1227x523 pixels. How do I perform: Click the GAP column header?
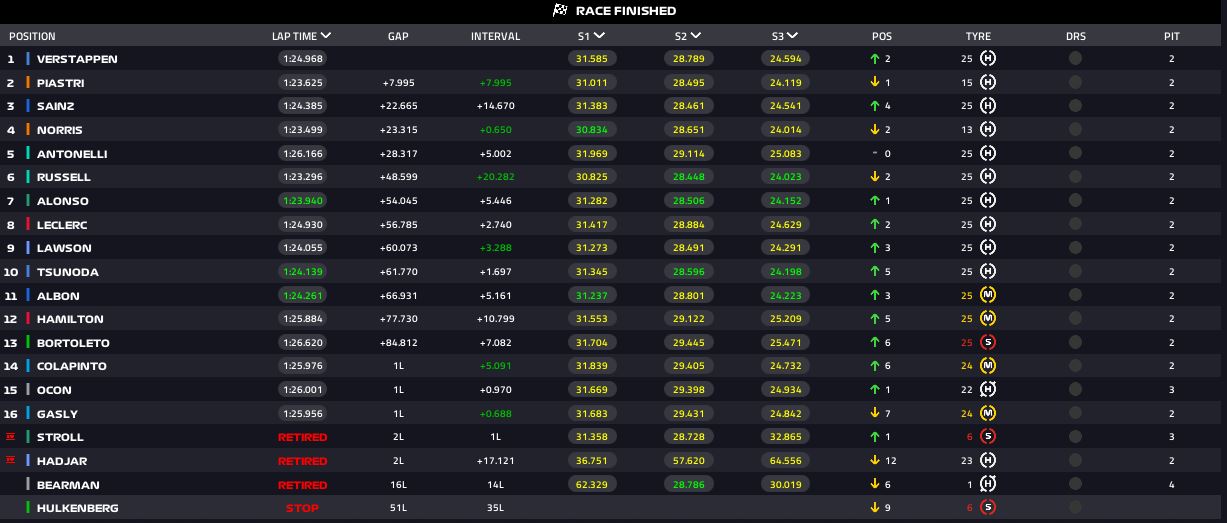click(398, 36)
